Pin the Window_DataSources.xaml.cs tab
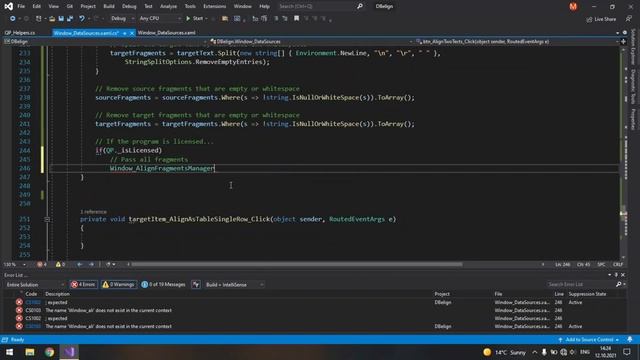The width and height of the screenshot is (640, 360). click(x=124, y=33)
